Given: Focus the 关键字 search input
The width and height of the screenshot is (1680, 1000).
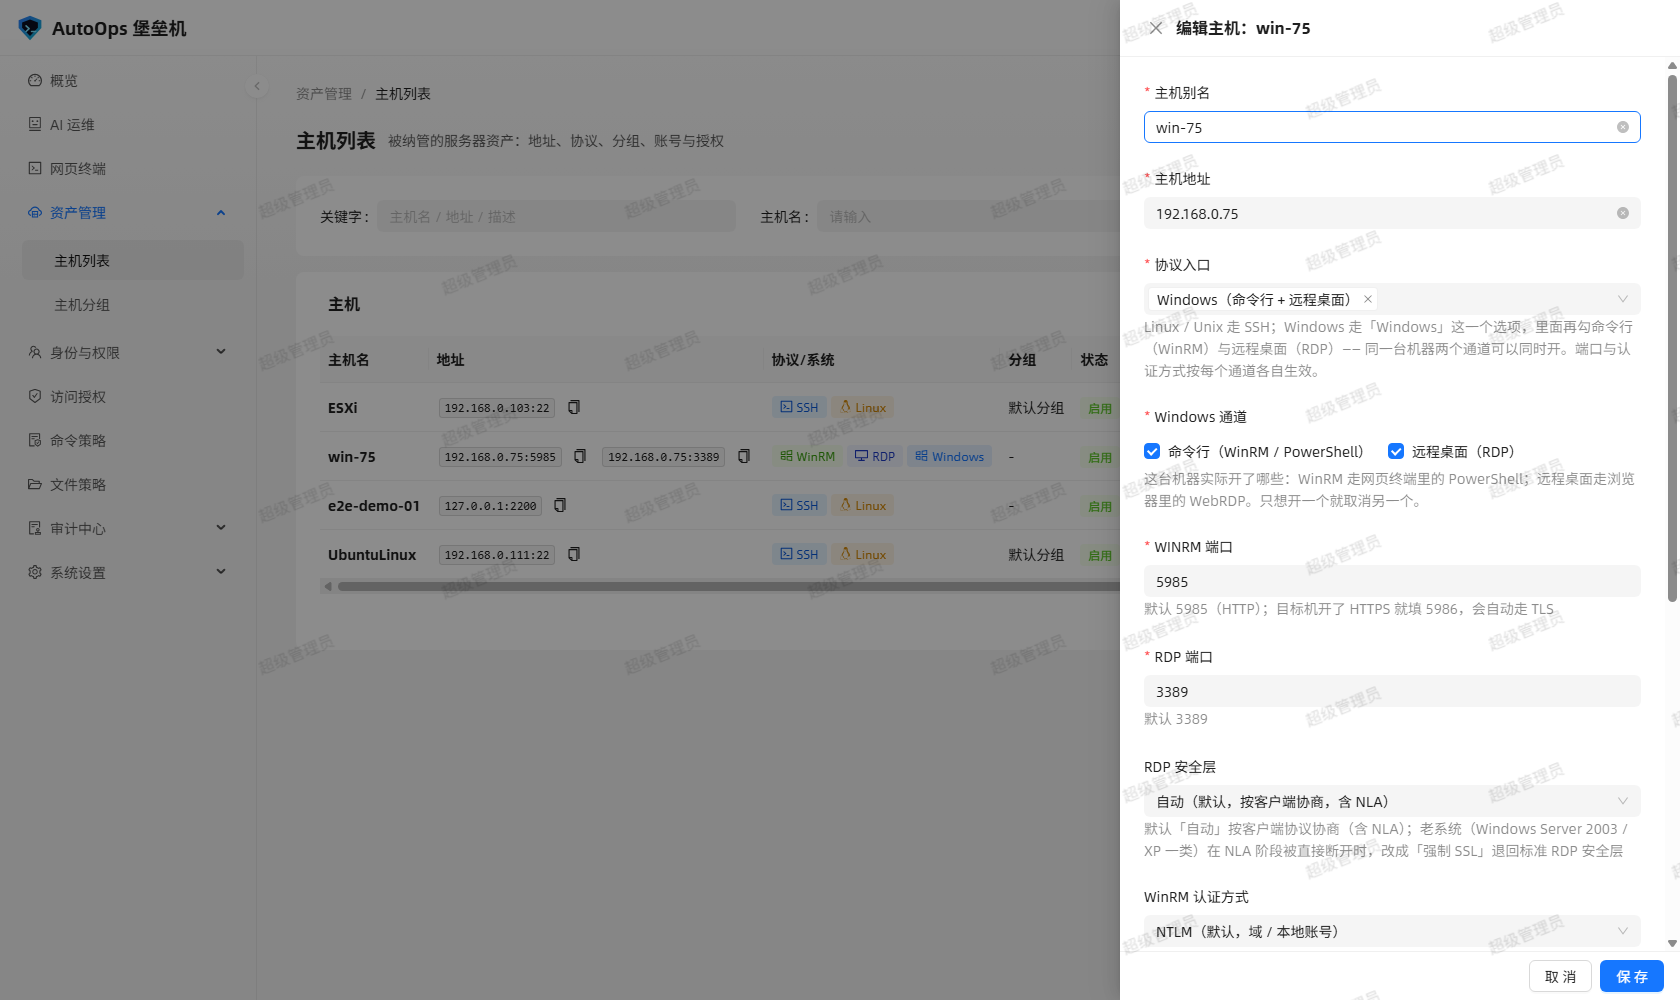Looking at the screenshot, I should [556, 216].
